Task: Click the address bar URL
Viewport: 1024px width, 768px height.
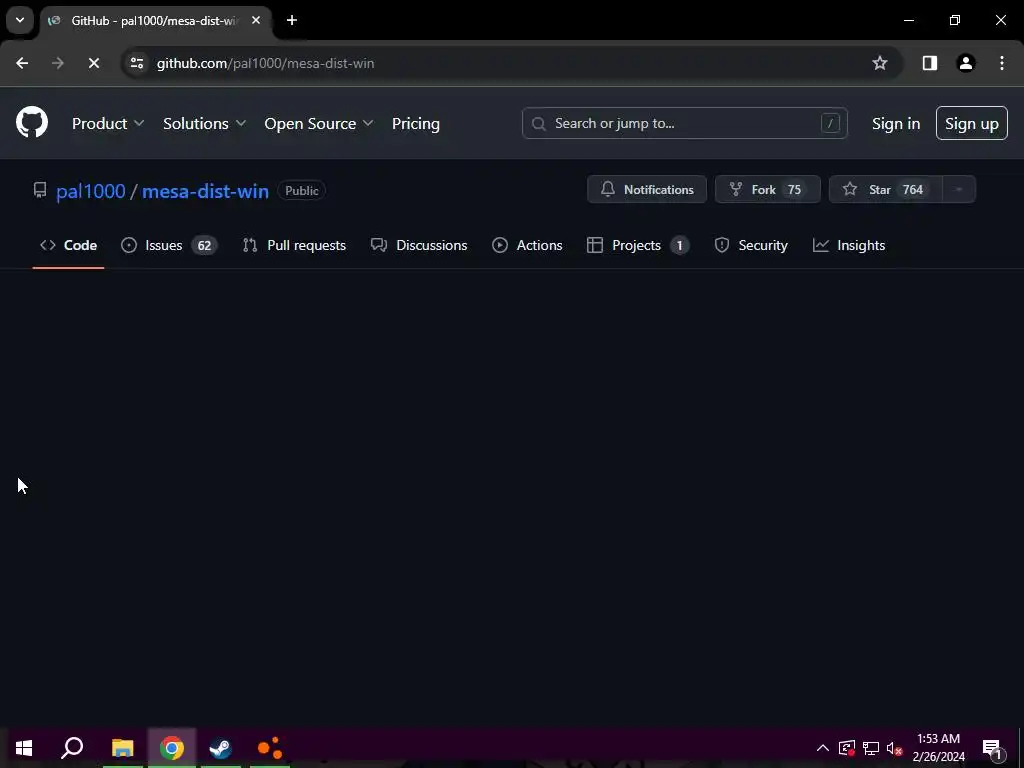Action: [265, 63]
